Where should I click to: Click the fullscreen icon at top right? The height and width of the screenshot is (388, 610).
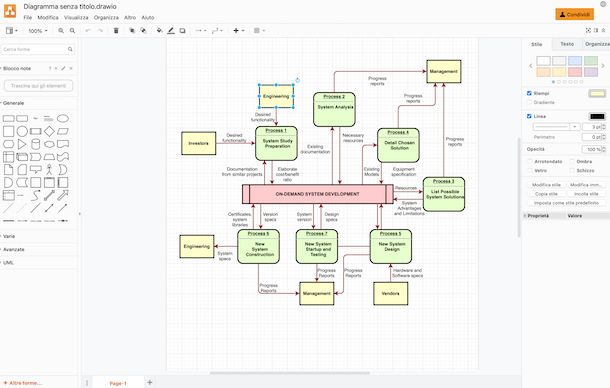[x=588, y=30]
